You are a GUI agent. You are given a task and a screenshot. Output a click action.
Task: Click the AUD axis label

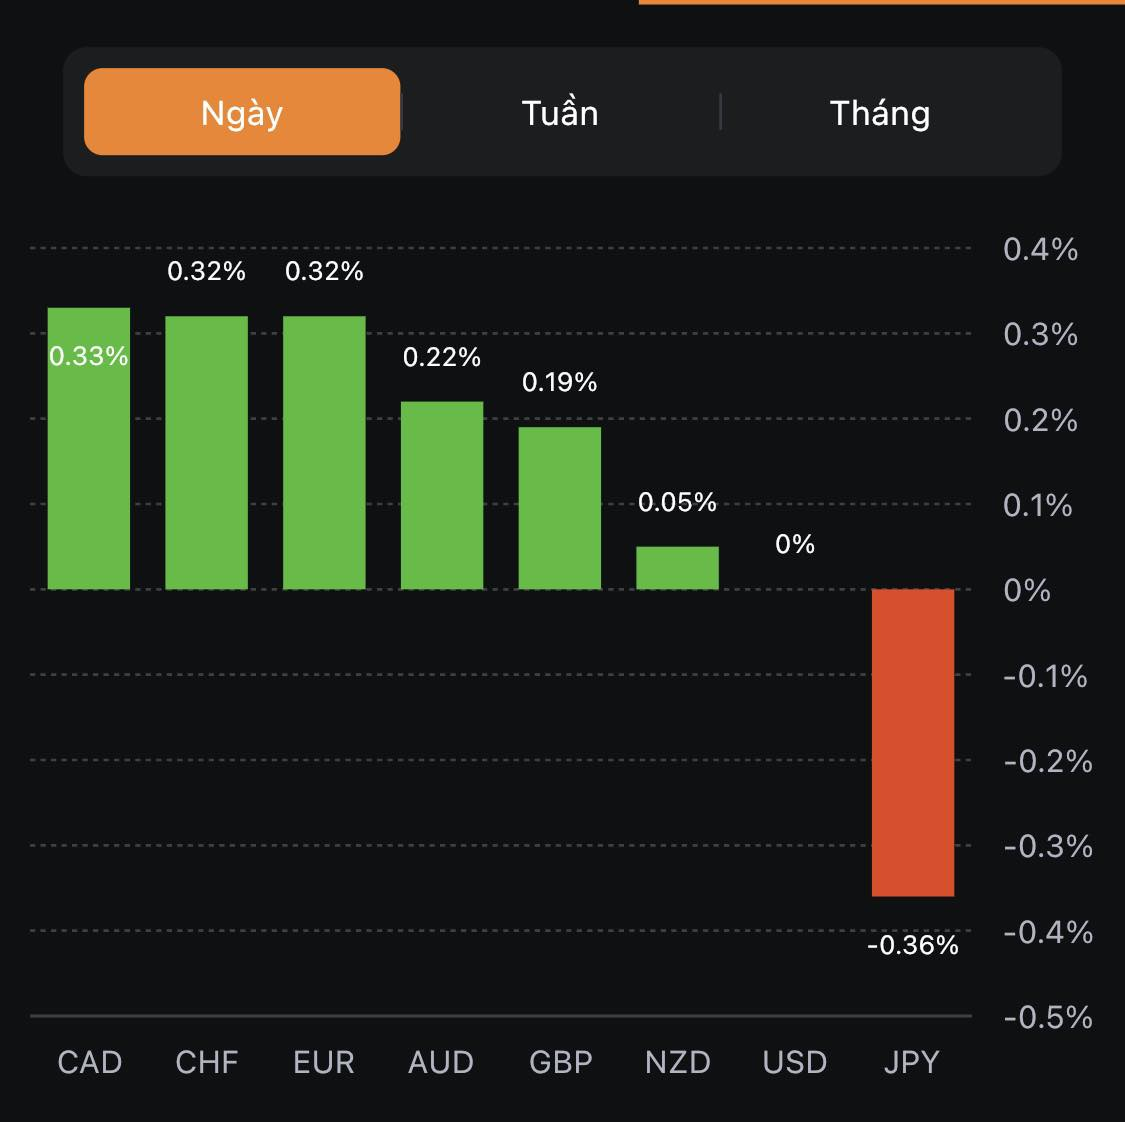[x=441, y=1062]
